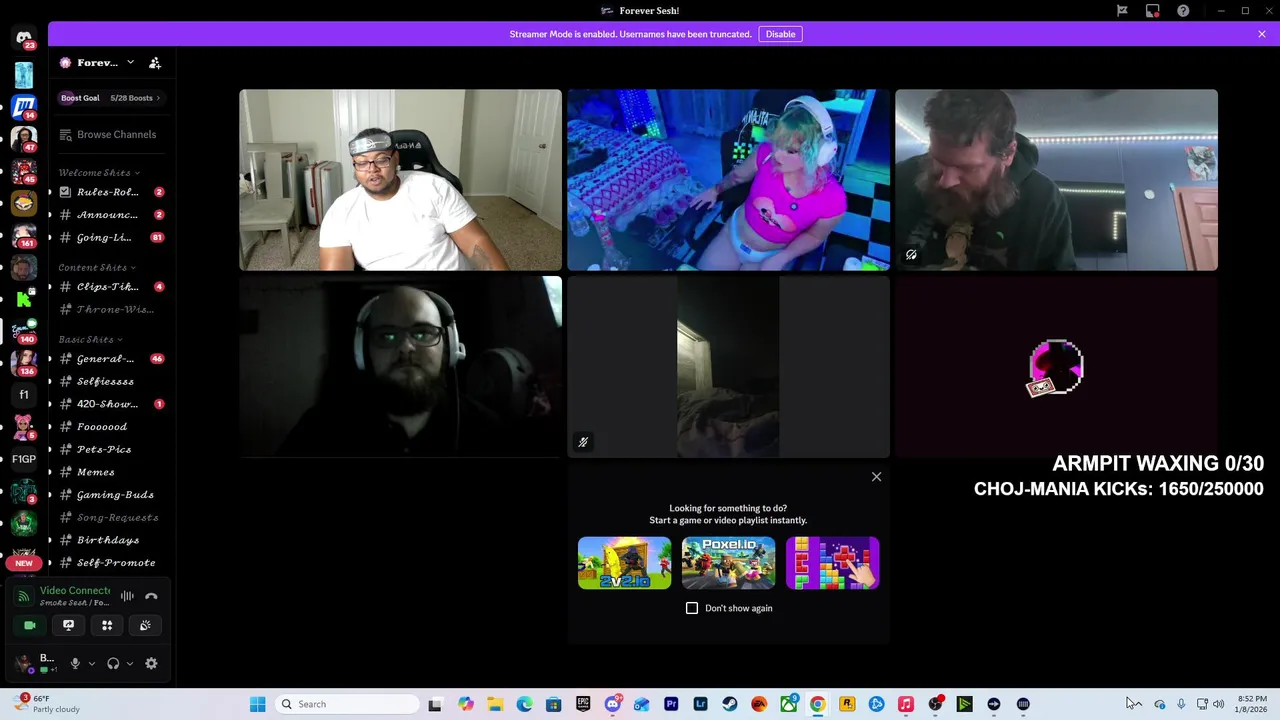1280x720 pixels.
Task: Deafen with the headphones button
Action: [113, 663]
